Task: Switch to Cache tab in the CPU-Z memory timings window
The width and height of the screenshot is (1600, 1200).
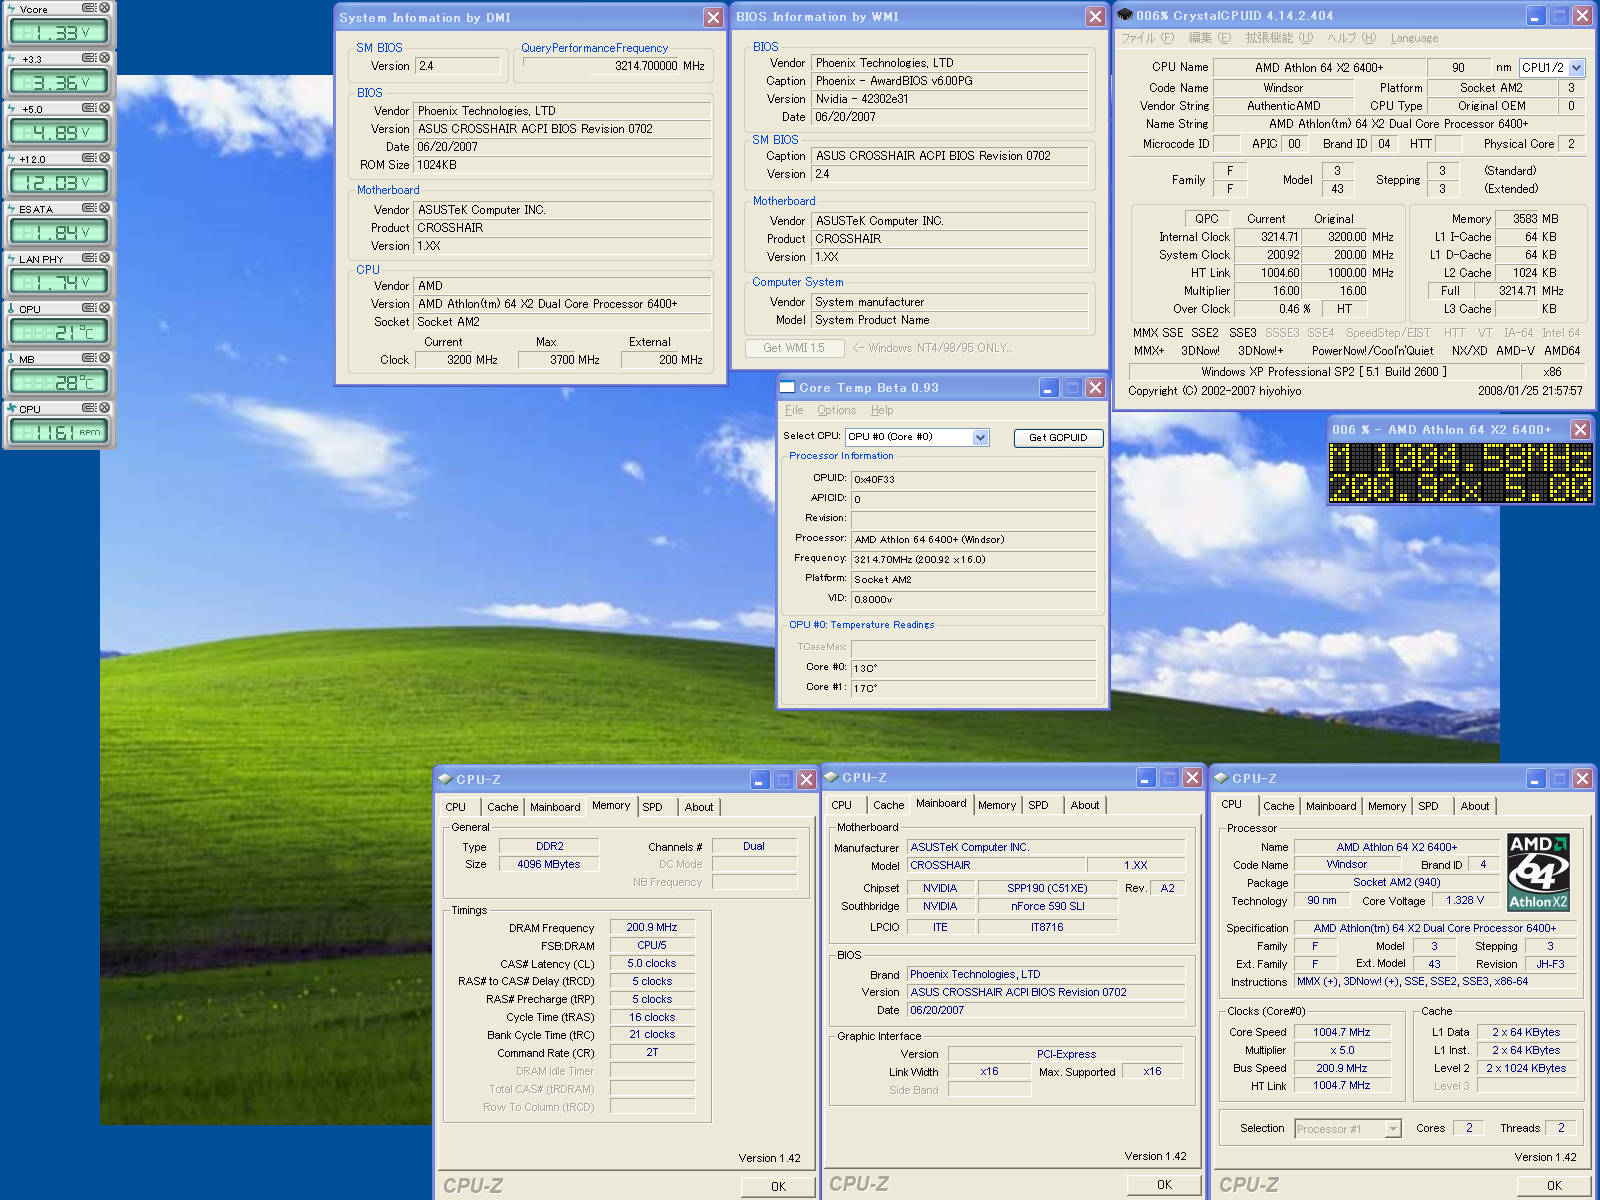Action: [x=502, y=807]
